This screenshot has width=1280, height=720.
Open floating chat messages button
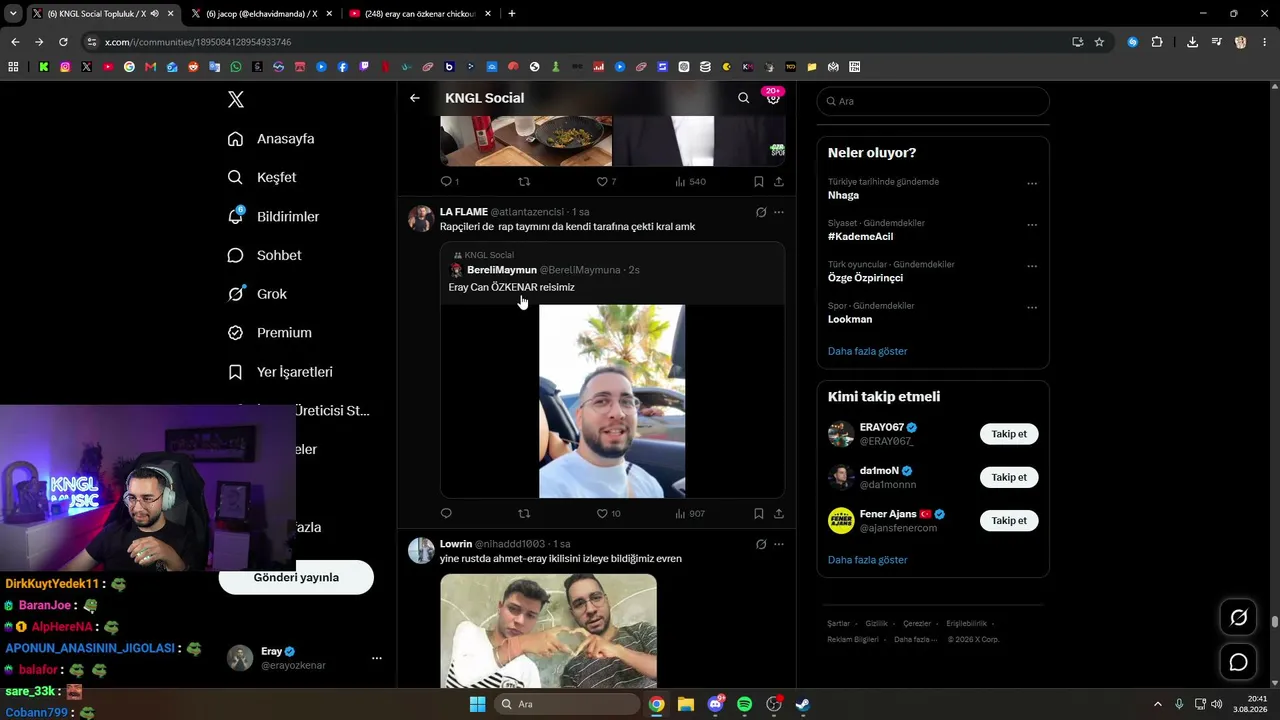point(1238,662)
